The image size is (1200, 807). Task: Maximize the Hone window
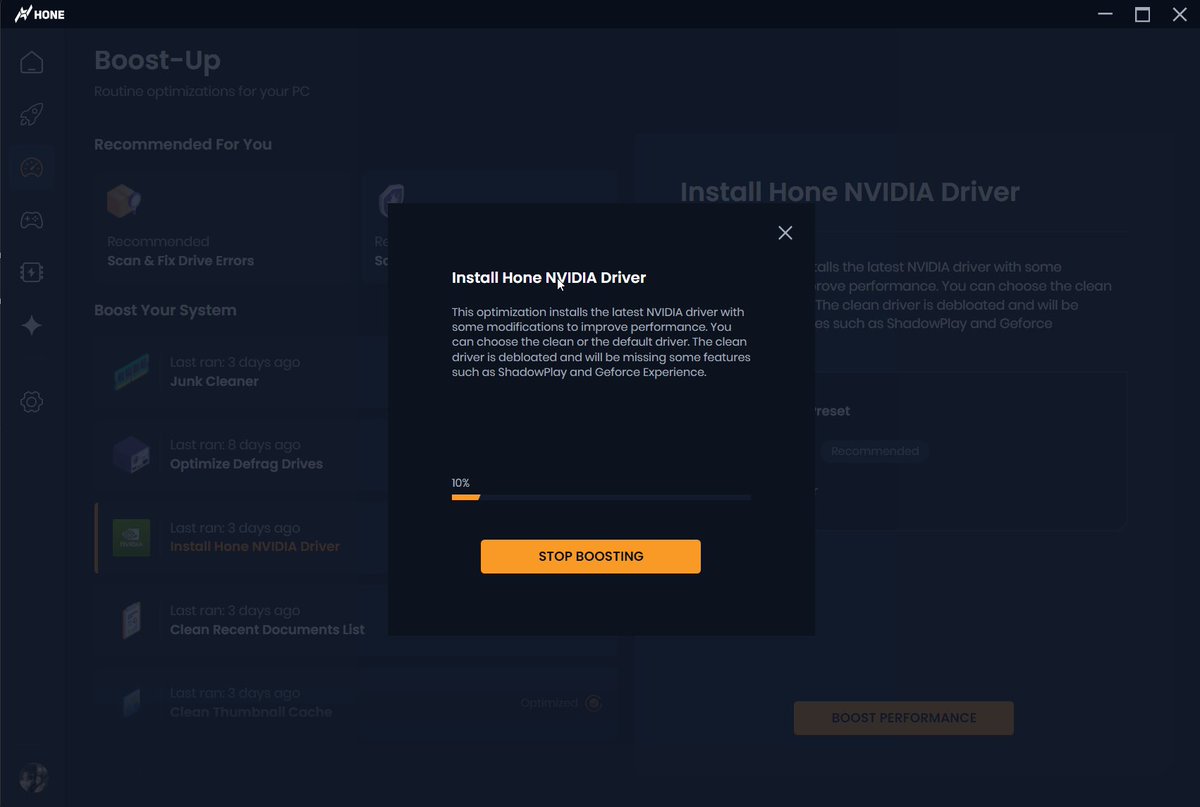click(x=1142, y=14)
